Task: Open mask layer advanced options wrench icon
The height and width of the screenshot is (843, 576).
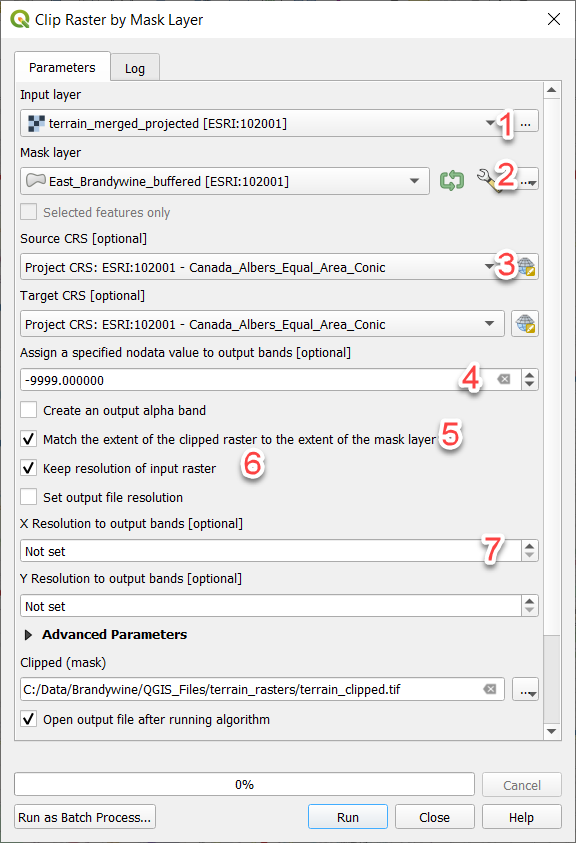Action: (488, 180)
